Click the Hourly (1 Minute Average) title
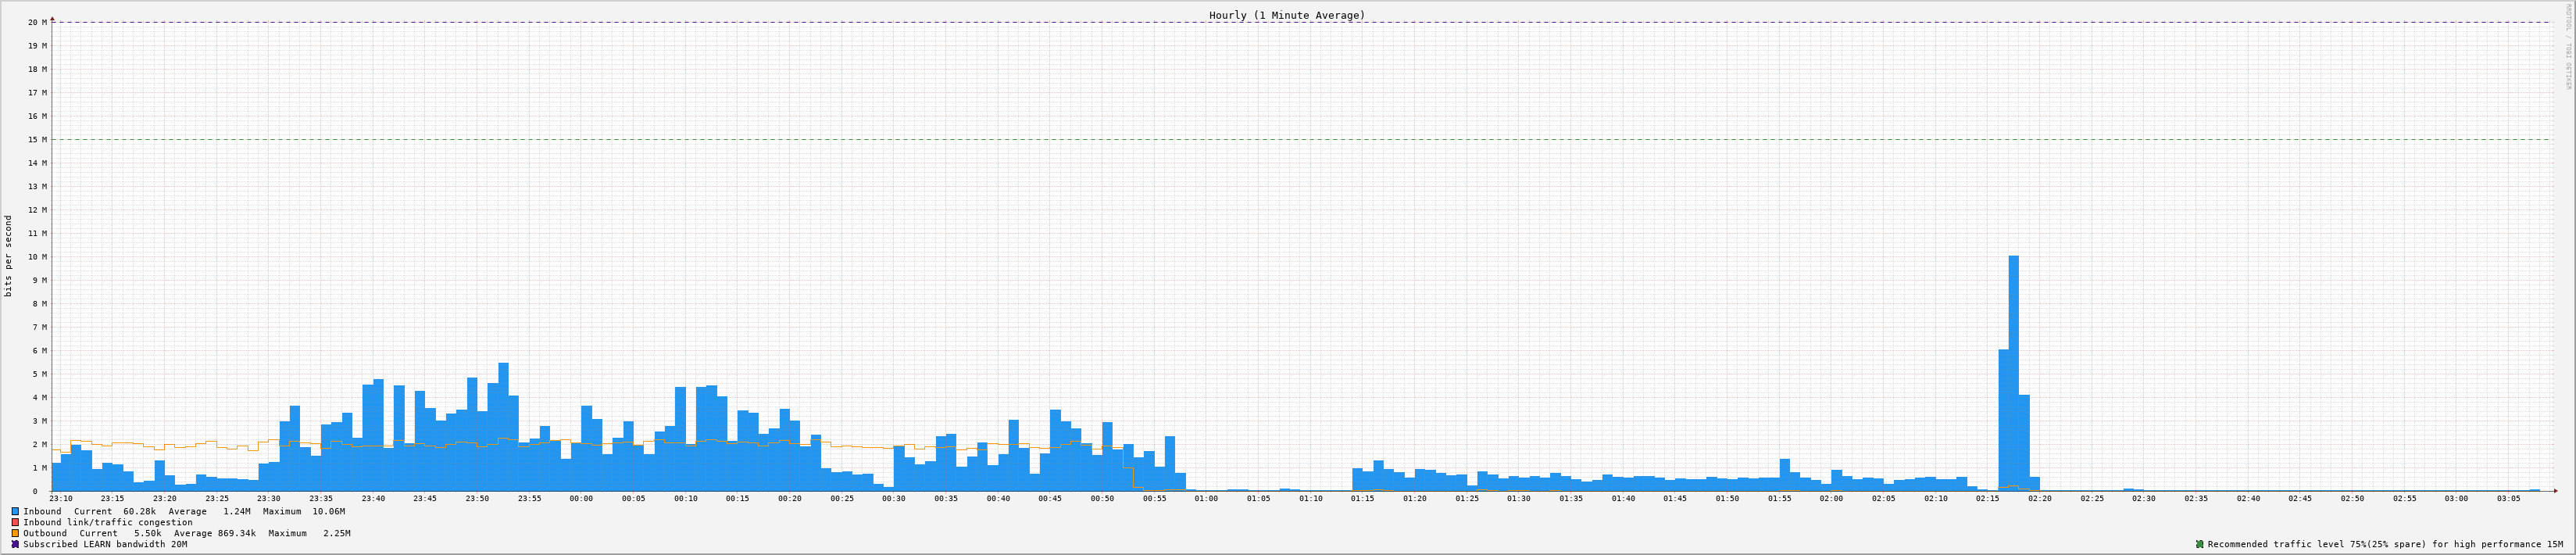Viewport: 2576px width, 555px height. (1286, 15)
